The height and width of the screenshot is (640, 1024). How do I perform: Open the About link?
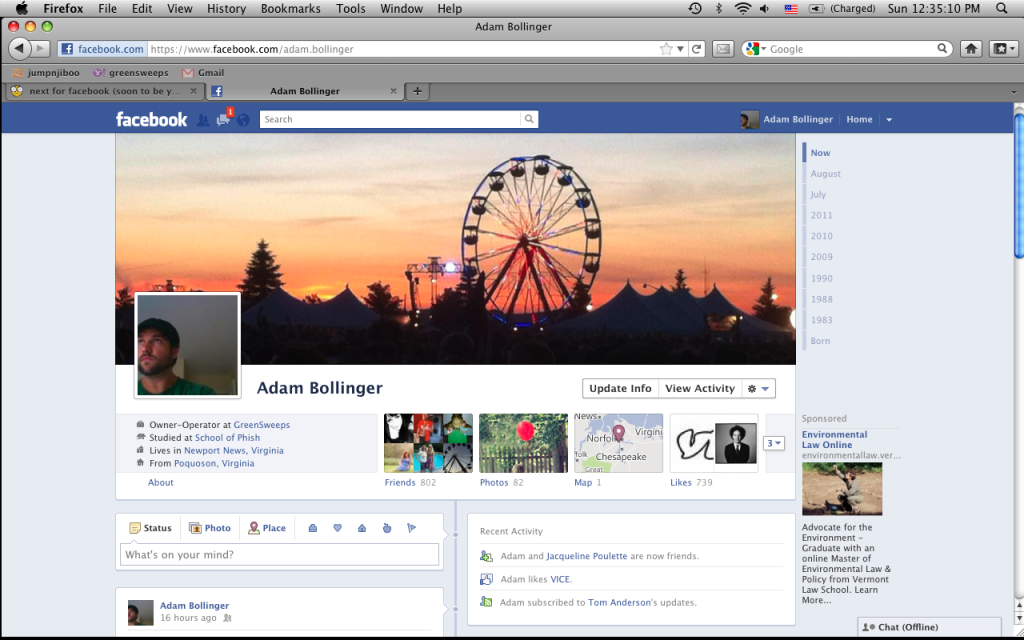(161, 483)
